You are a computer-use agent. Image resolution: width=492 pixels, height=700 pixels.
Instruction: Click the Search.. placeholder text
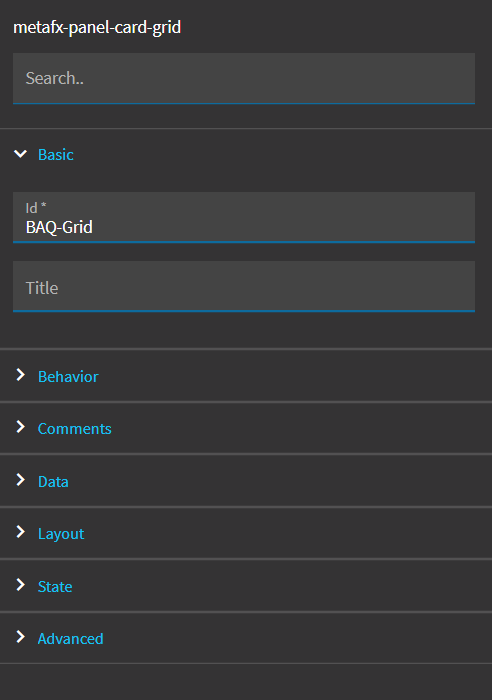click(x=54, y=78)
